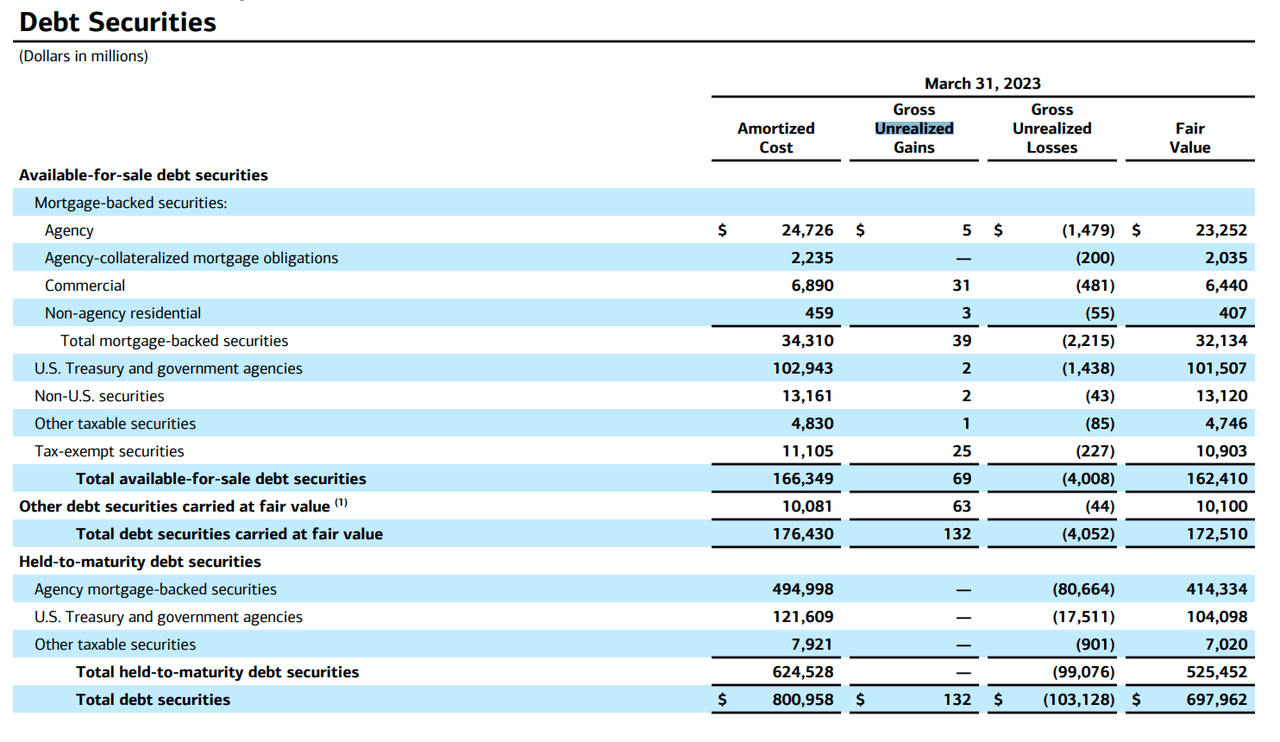Click amortized cost 121,609

[803, 617]
